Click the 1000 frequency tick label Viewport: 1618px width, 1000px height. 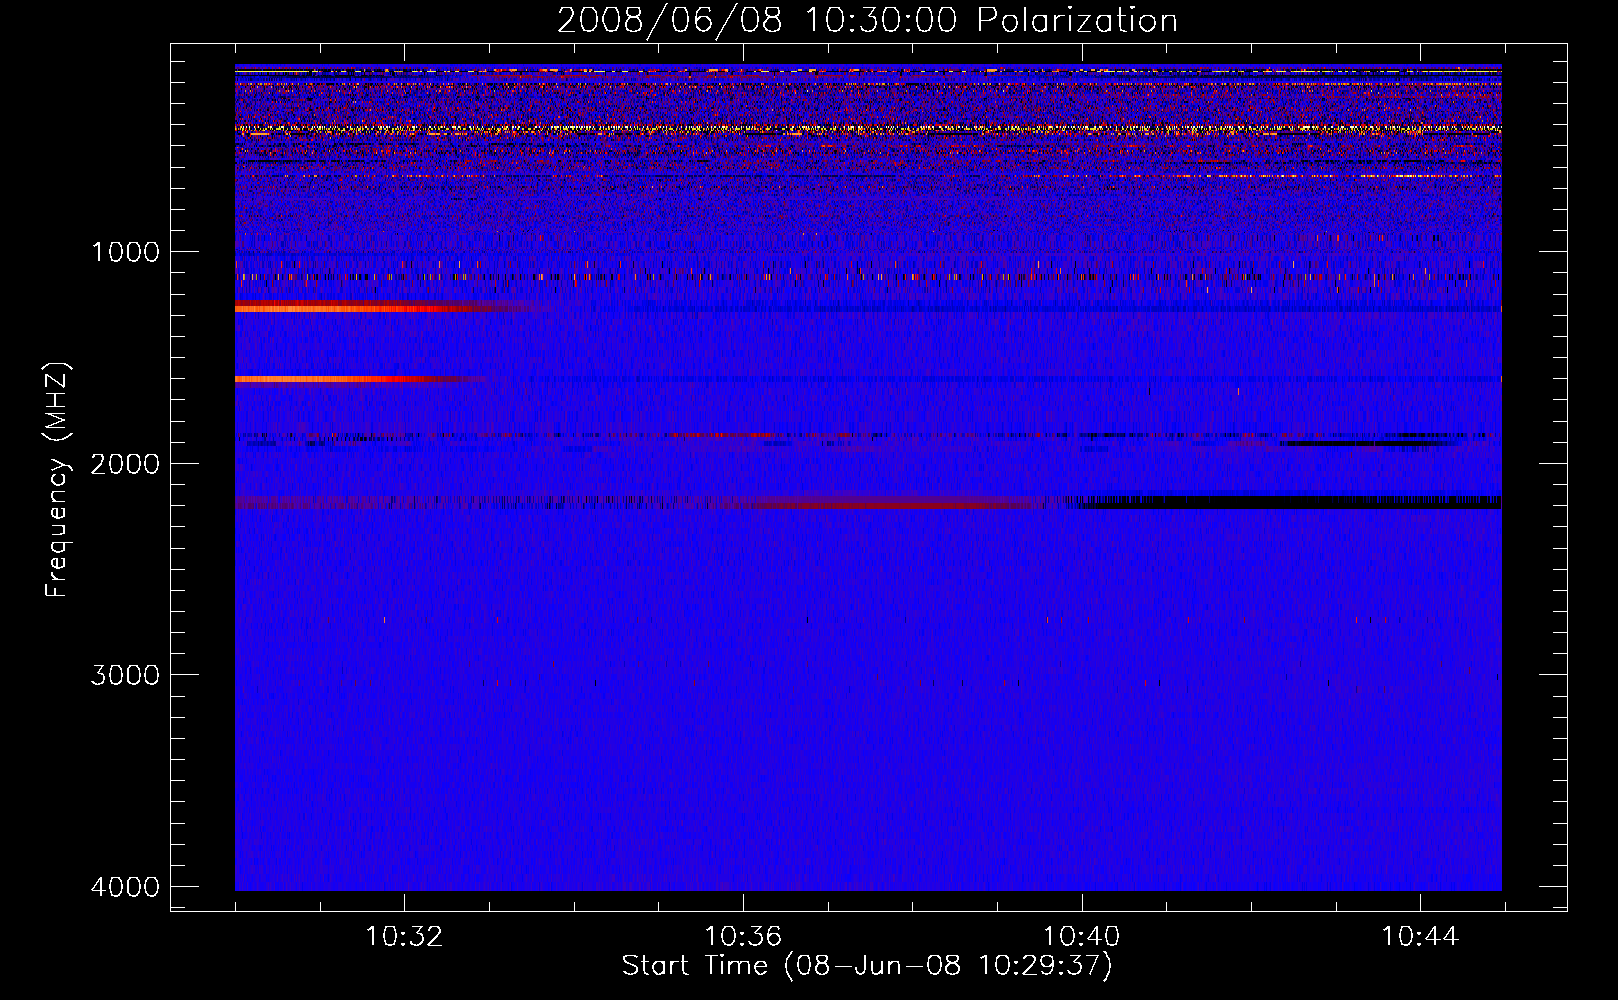pos(125,251)
